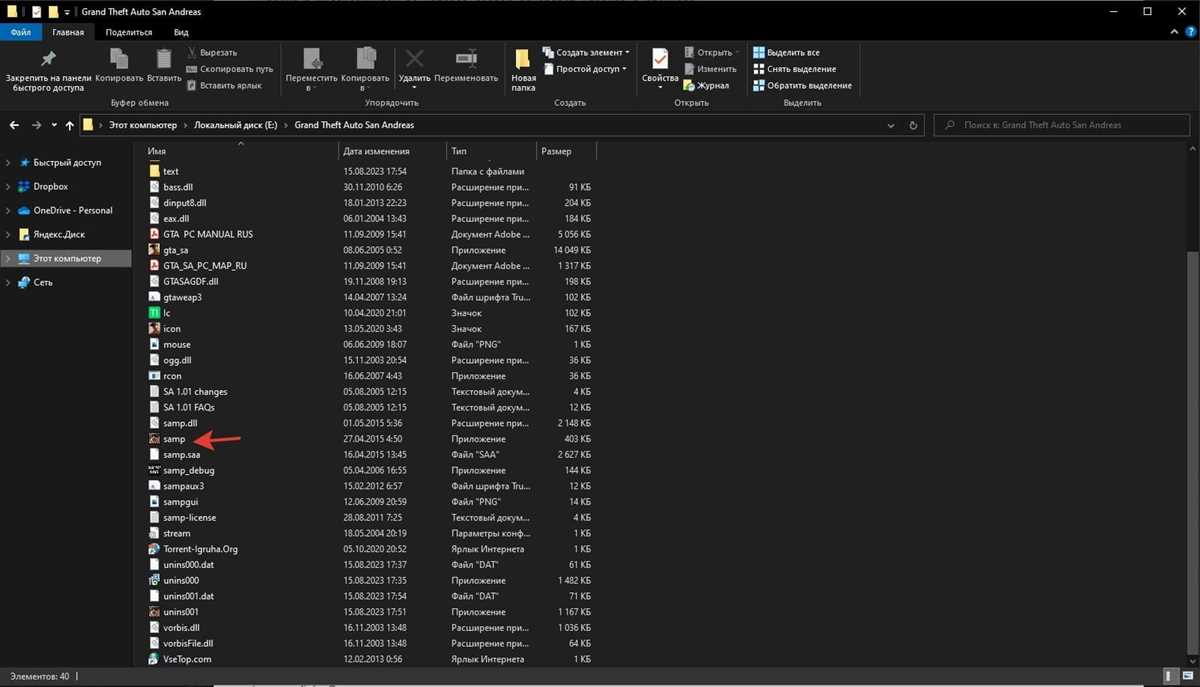Click Выделить все (Select all)

[787, 52]
